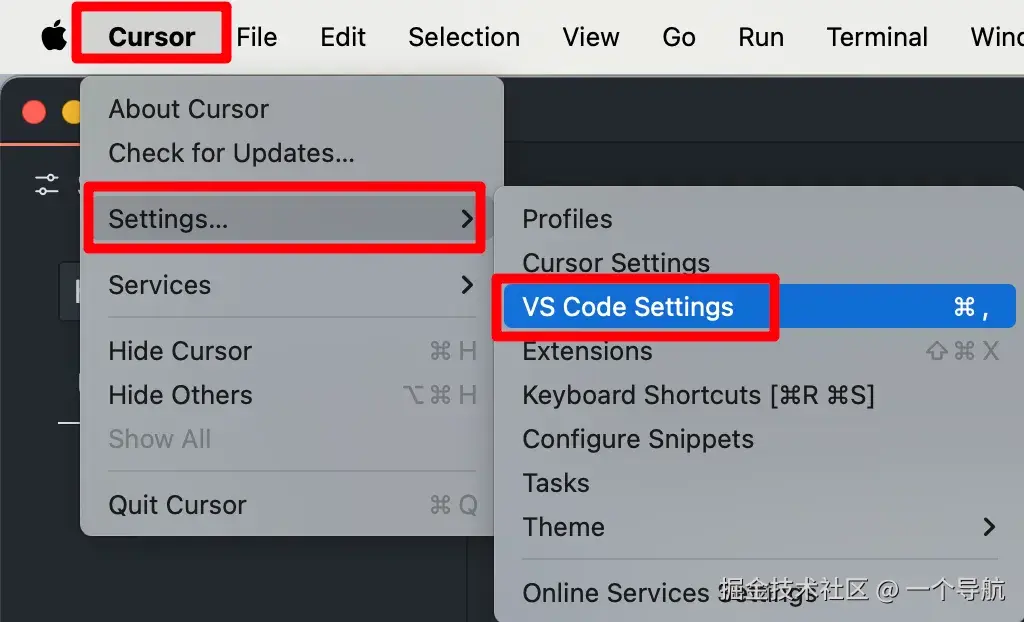Open the Cursor menu
This screenshot has width=1024, height=622.
150,37
